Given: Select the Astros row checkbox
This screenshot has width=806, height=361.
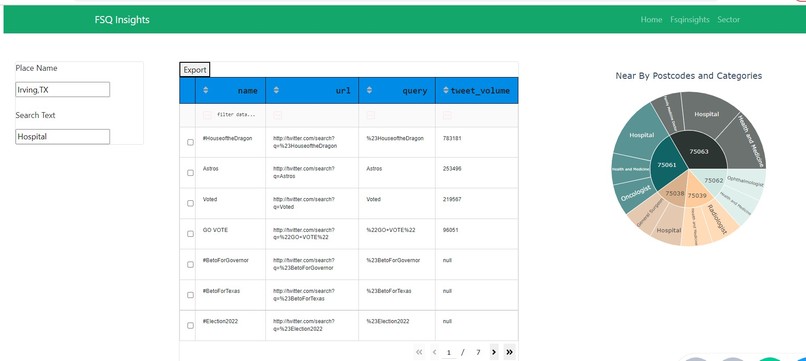Looking at the screenshot, I should pos(190,173).
